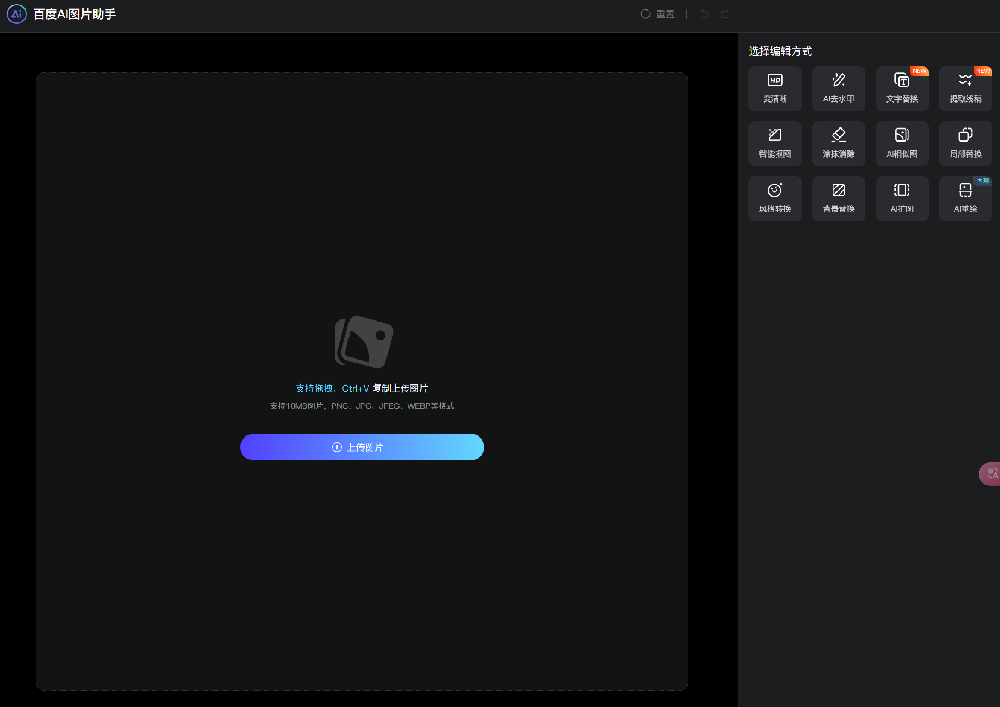Select the 提取线稿 line art tool
The height and width of the screenshot is (707, 1000).
coord(965,88)
